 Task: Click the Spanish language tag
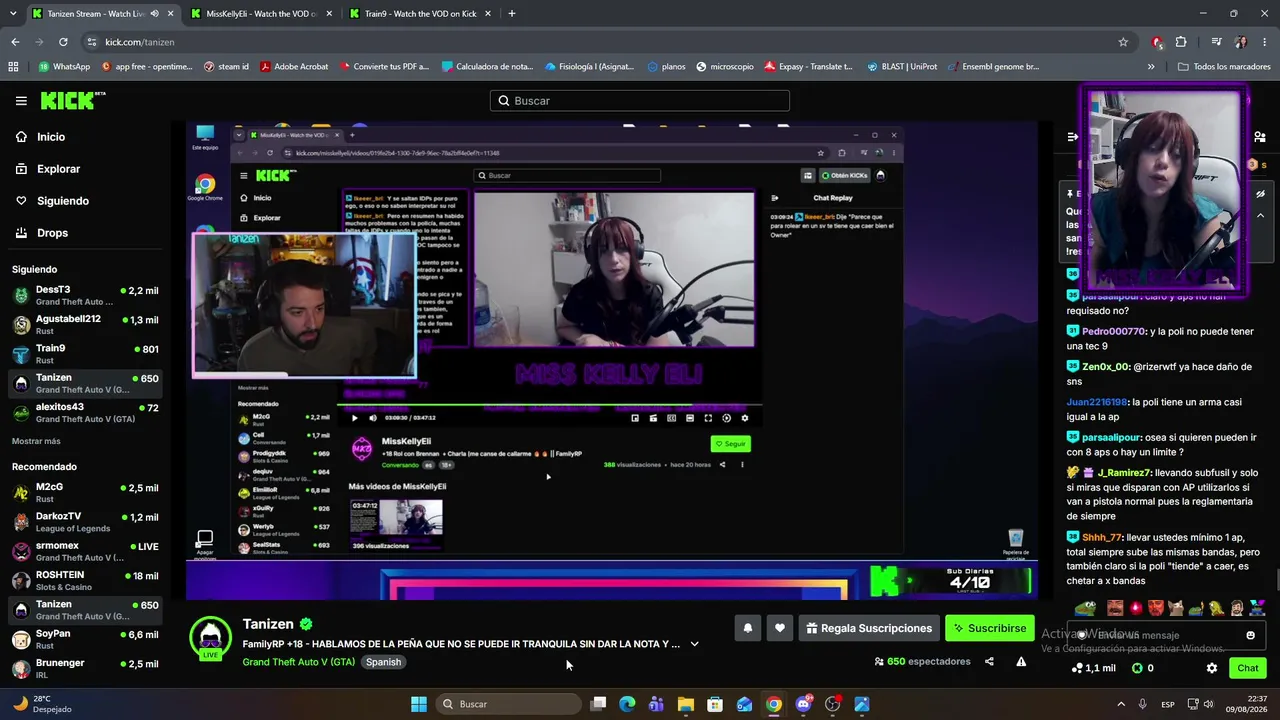coord(383,662)
